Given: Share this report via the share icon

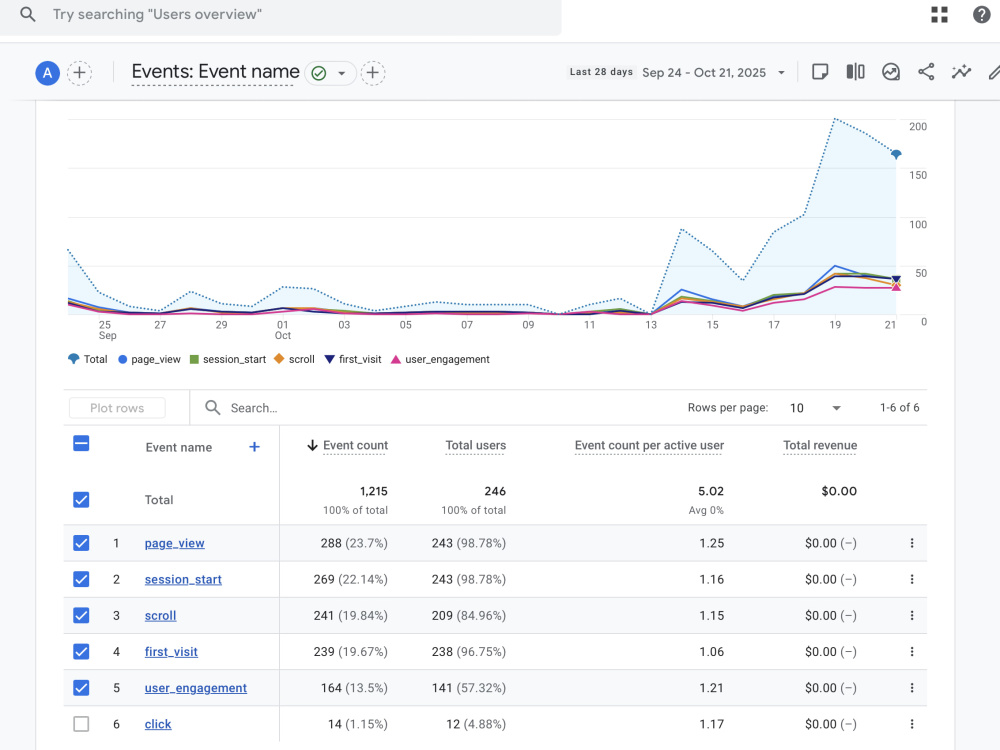Looking at the screenshot, I should coord(926,72).
